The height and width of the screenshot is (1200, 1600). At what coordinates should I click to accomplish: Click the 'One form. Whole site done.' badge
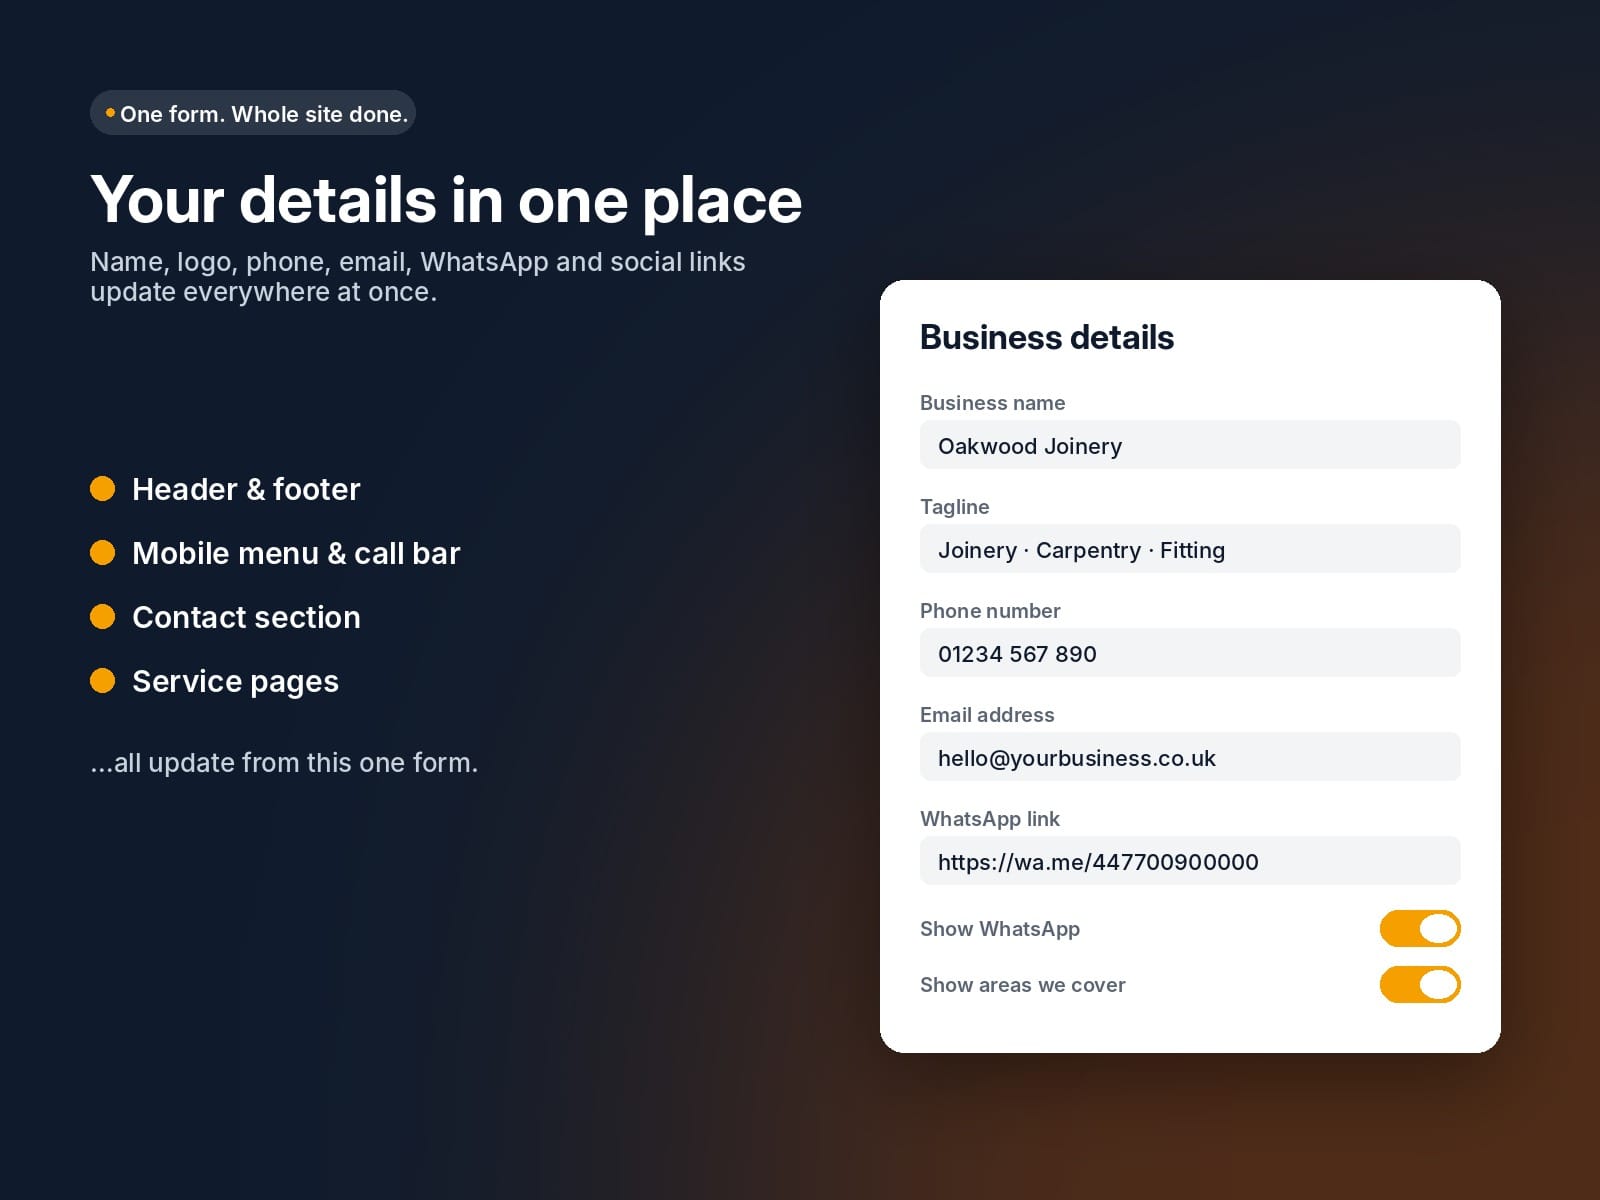[253, 113]
